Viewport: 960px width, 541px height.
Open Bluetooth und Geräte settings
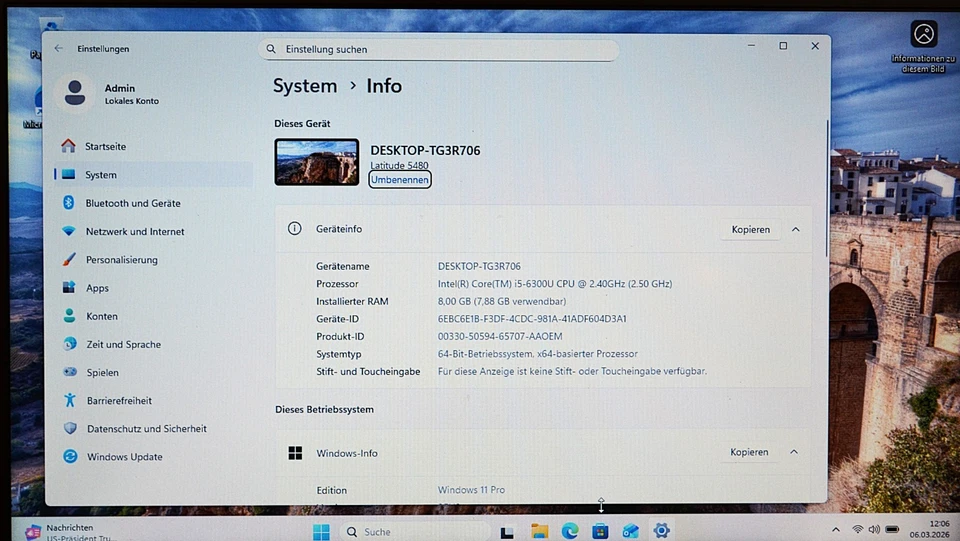pyautogui.click(x=133, y=203)
